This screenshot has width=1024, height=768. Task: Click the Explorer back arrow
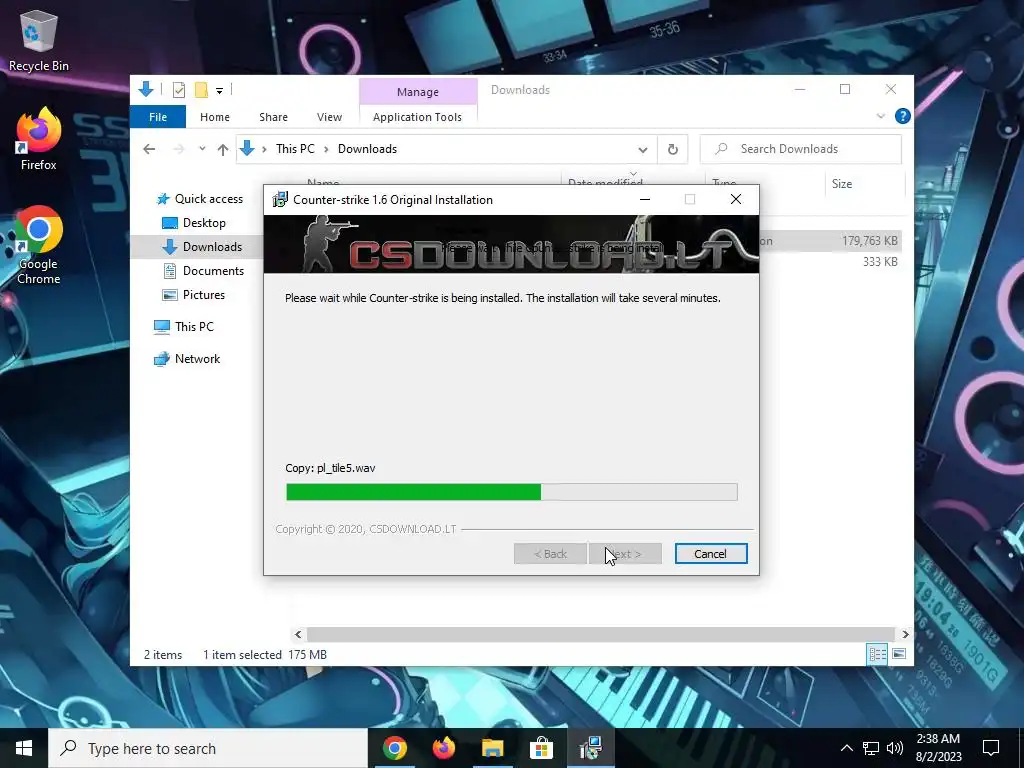point(149,149)
